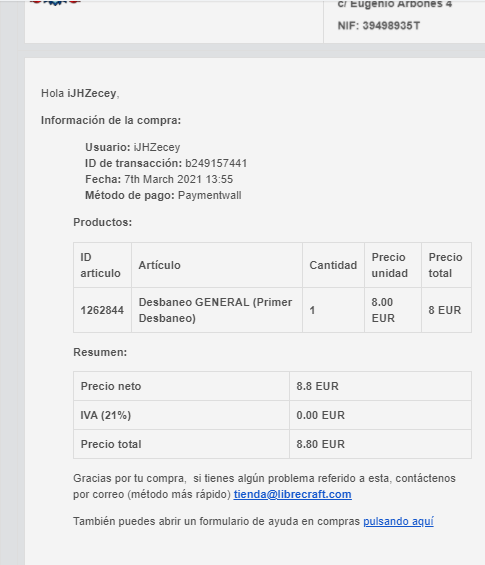Click the NIF number 39498935T
Image resolution: width=485 pixels, height=565 pixels.
[x=391, y=26]
